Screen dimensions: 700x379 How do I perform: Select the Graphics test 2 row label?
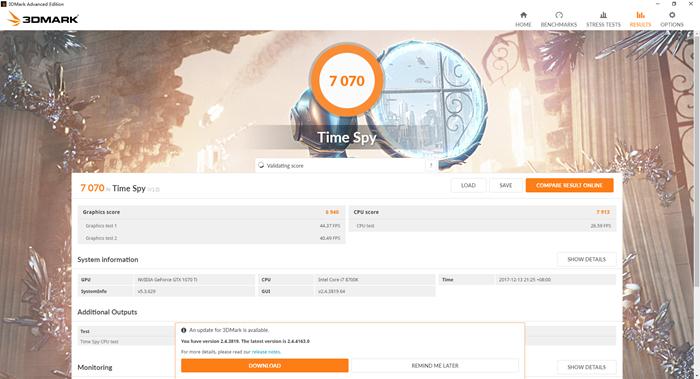tap(101, 238)
